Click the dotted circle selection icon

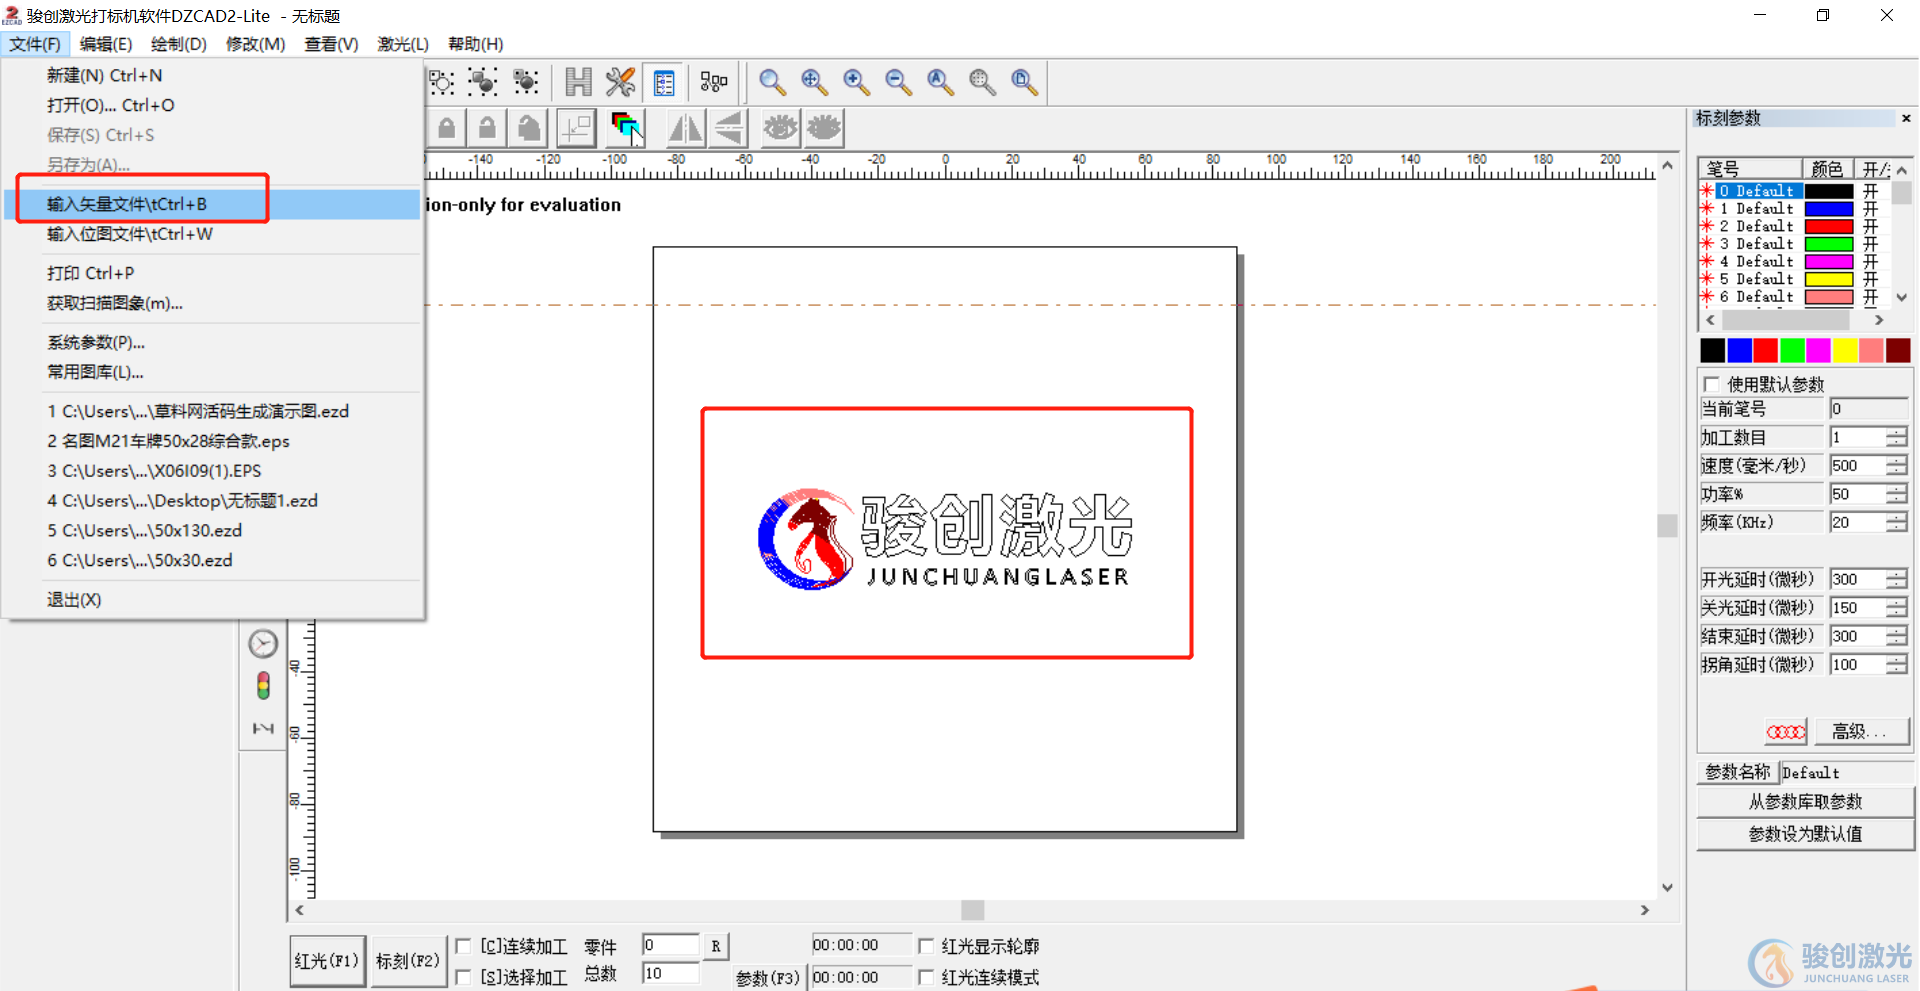441,82
